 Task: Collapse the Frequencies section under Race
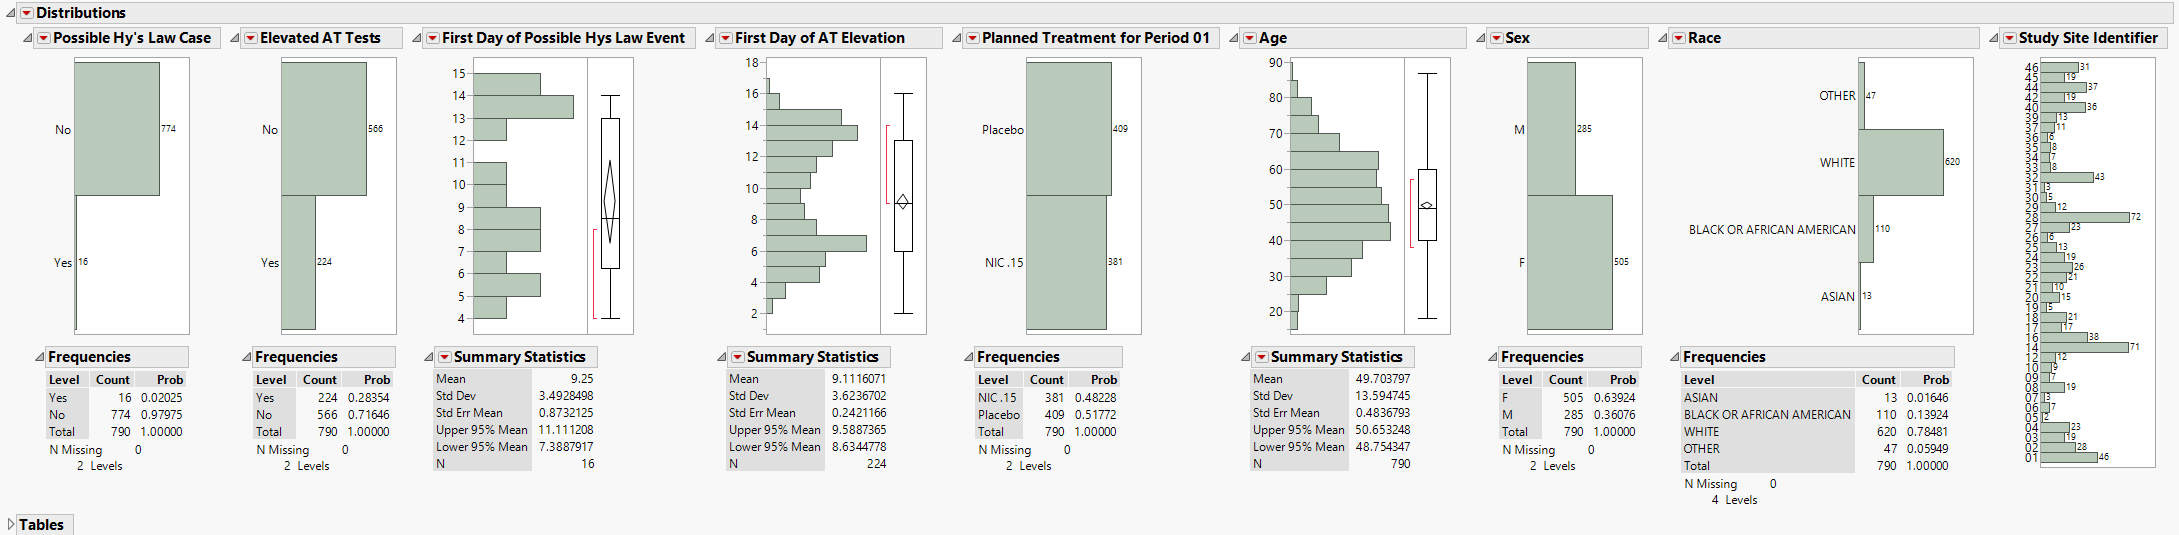click(x=1675, y=357)
